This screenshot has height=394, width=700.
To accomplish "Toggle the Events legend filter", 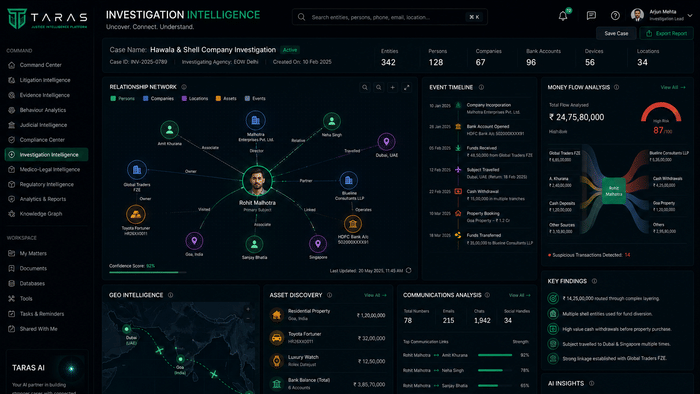I will point(255,99).
